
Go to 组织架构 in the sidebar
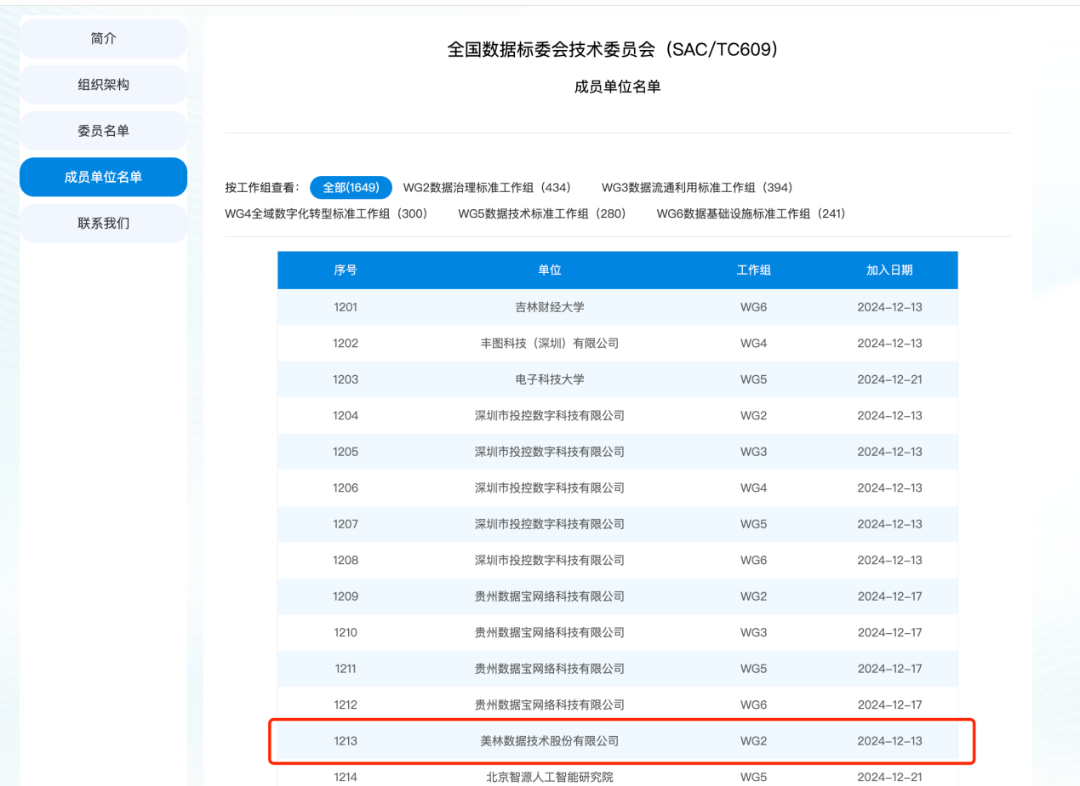tap(103, 85)
